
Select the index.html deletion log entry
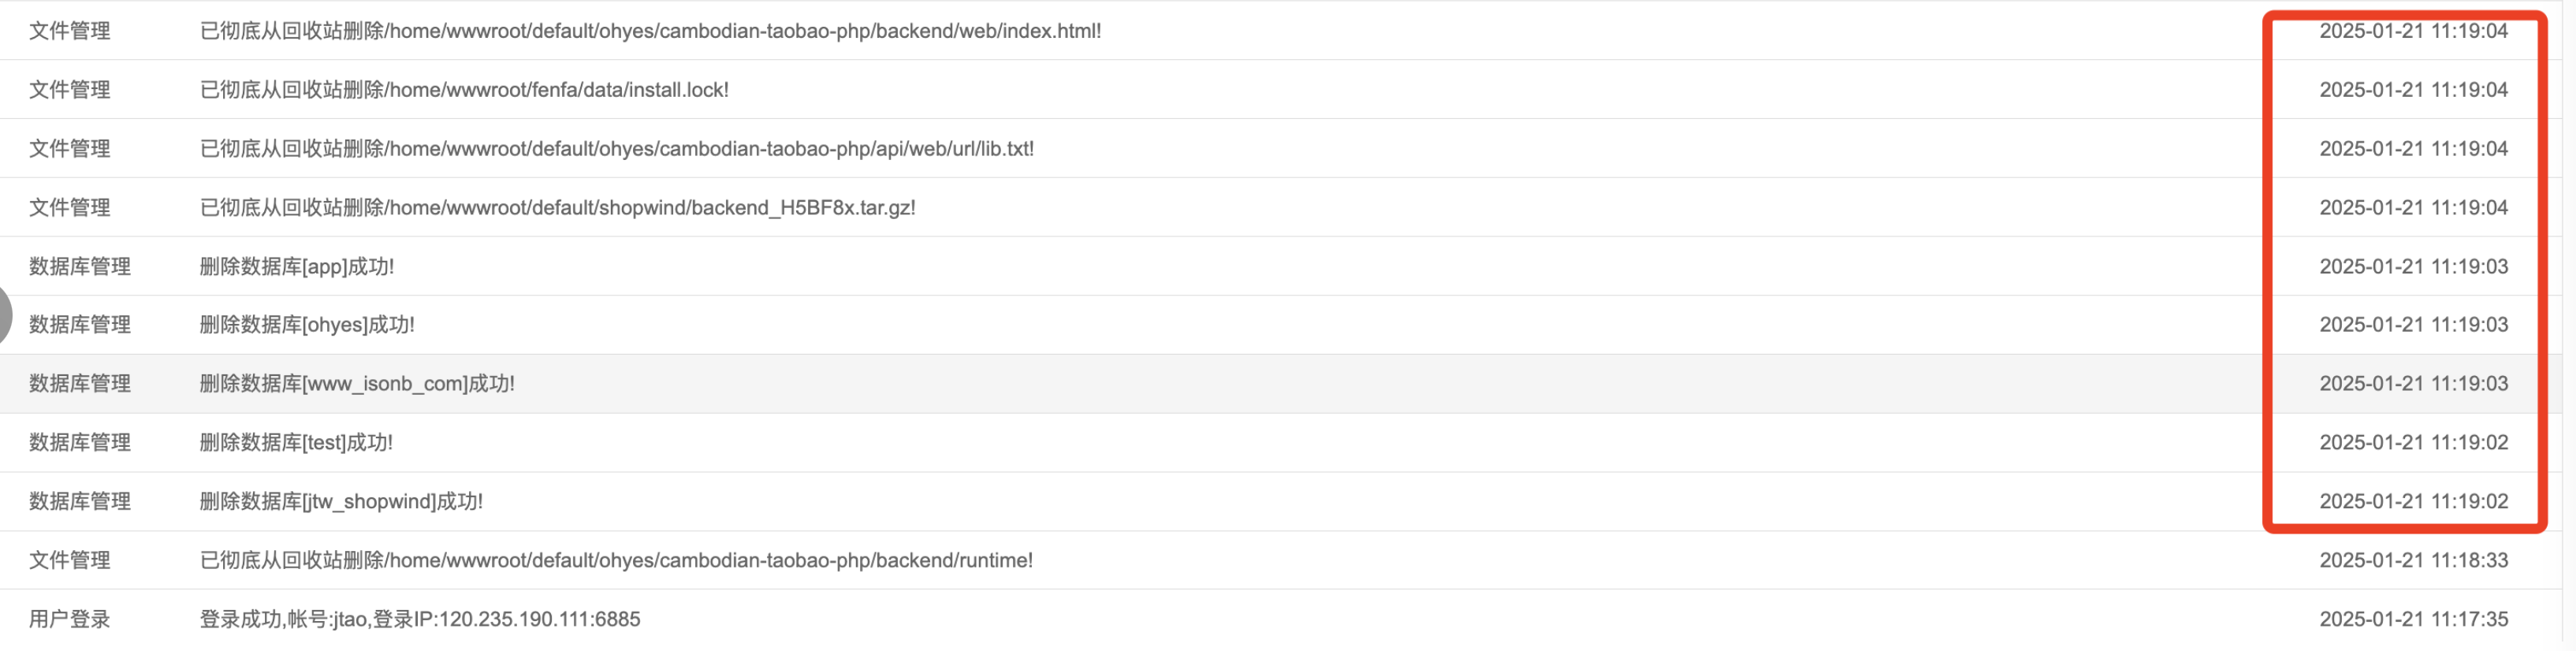(x=1281, y=30)
